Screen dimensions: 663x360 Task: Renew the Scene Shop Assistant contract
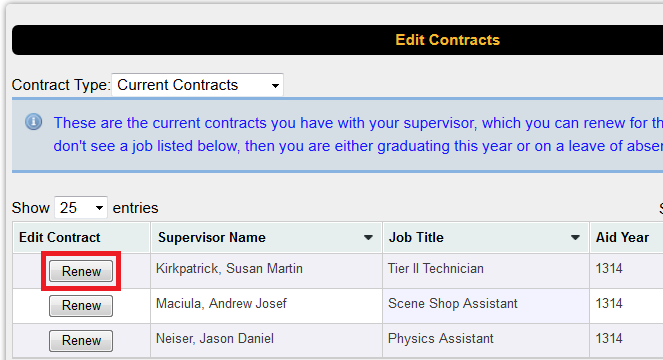81,305
